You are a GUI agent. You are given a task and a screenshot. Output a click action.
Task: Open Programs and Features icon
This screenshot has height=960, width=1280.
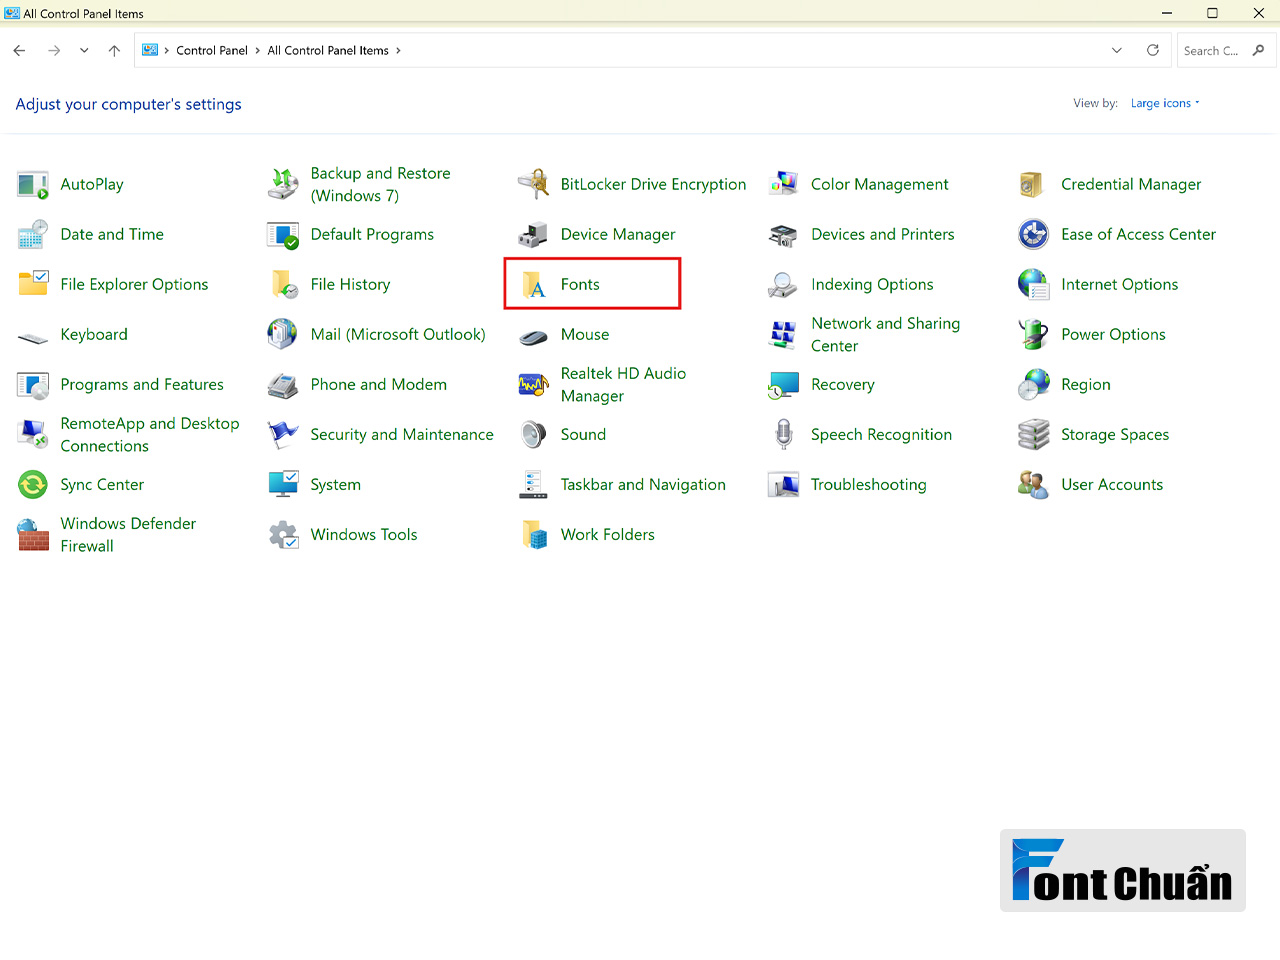(33, 384)
